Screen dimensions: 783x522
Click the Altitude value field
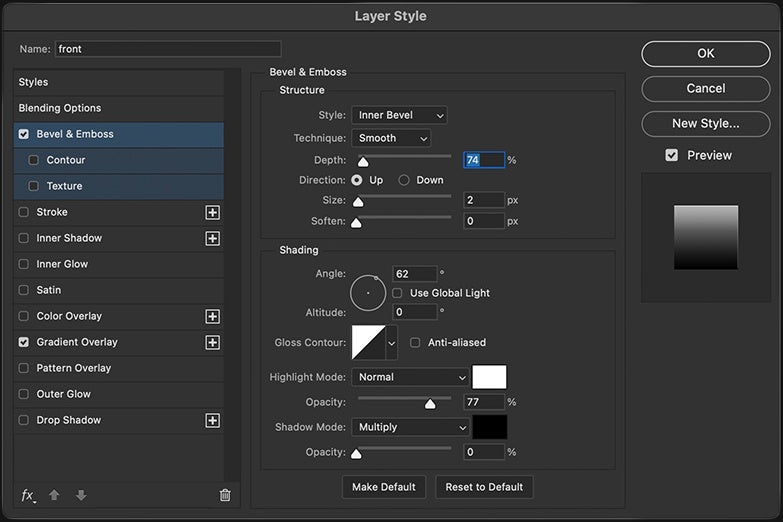[x=414, y=312]
